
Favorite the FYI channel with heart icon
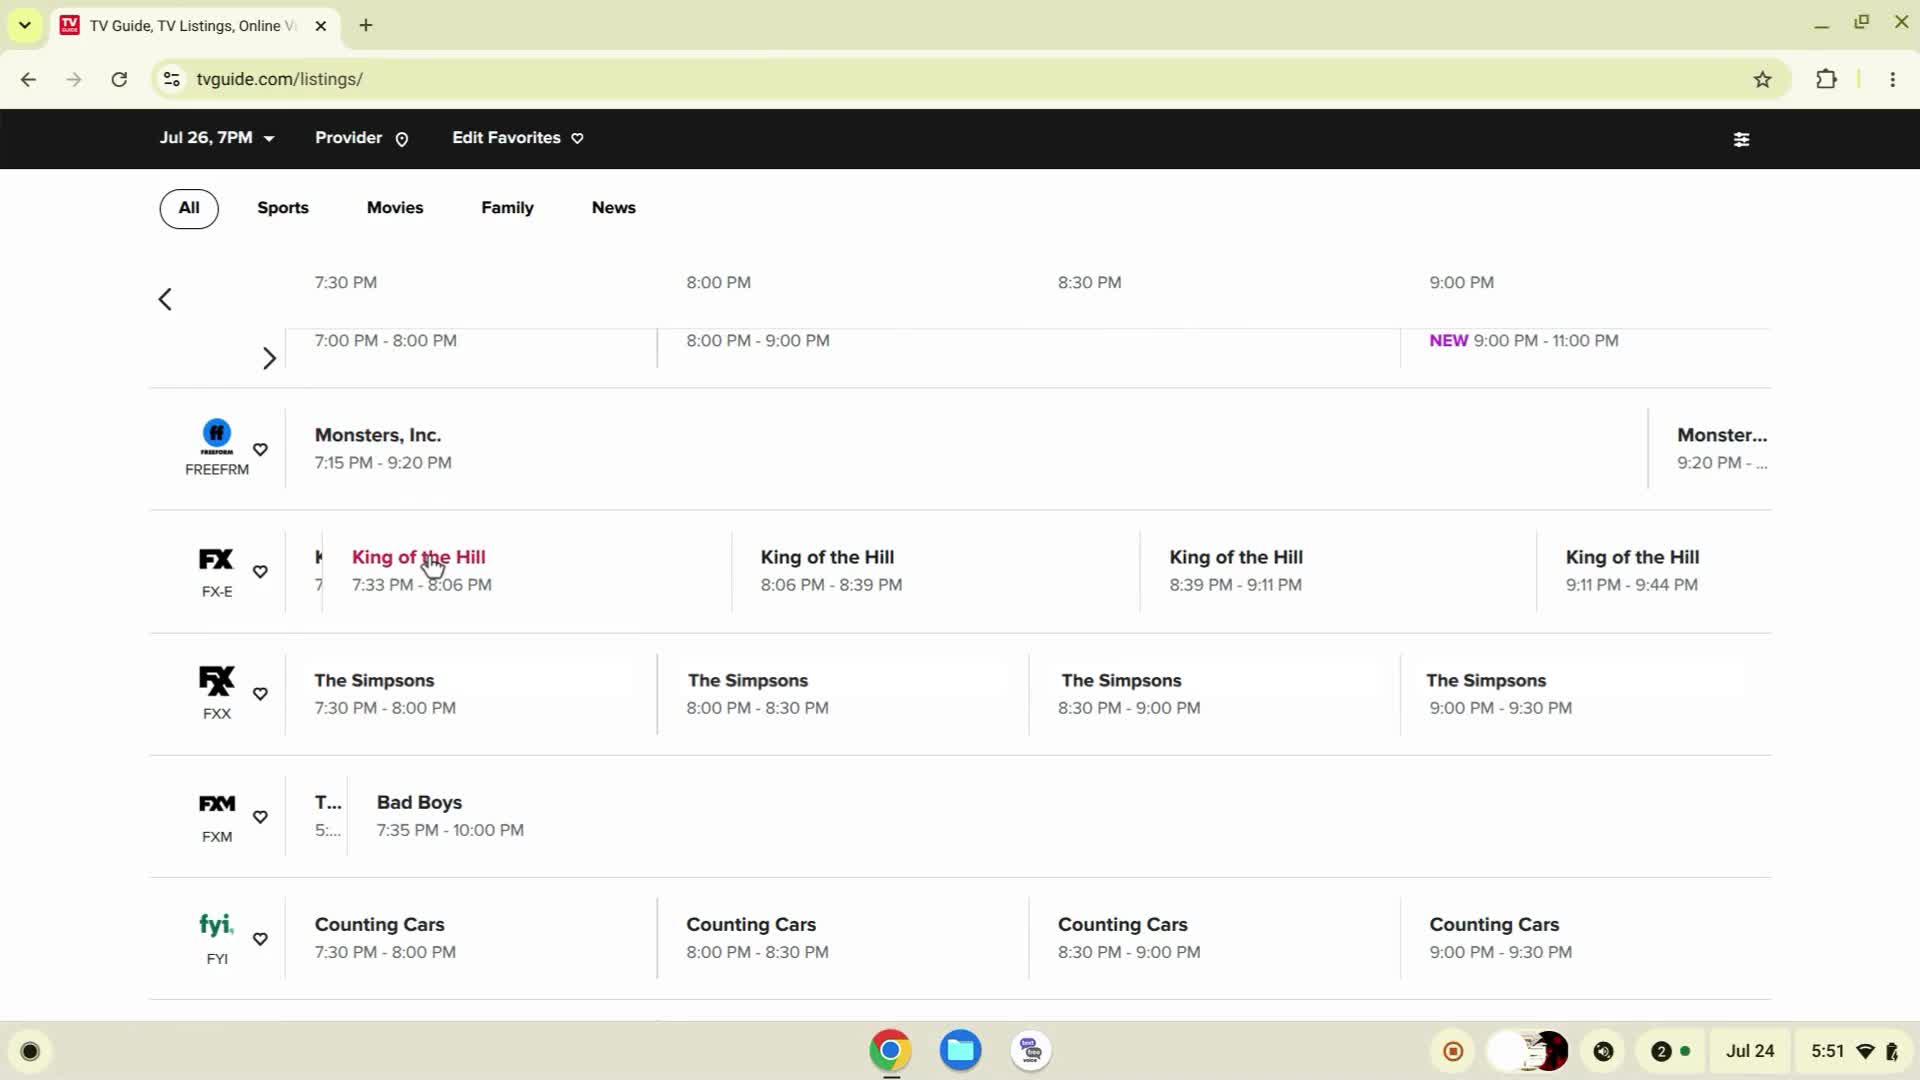tap(260, 939)
